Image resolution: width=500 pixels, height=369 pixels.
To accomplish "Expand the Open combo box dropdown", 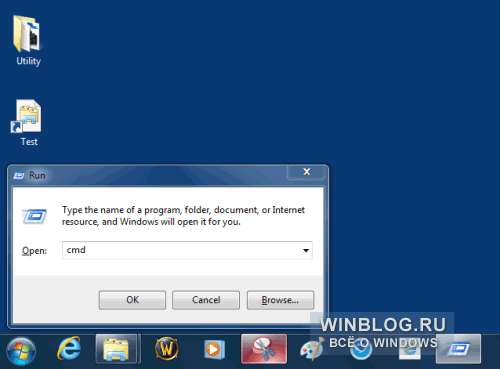I will pos(306,250).
